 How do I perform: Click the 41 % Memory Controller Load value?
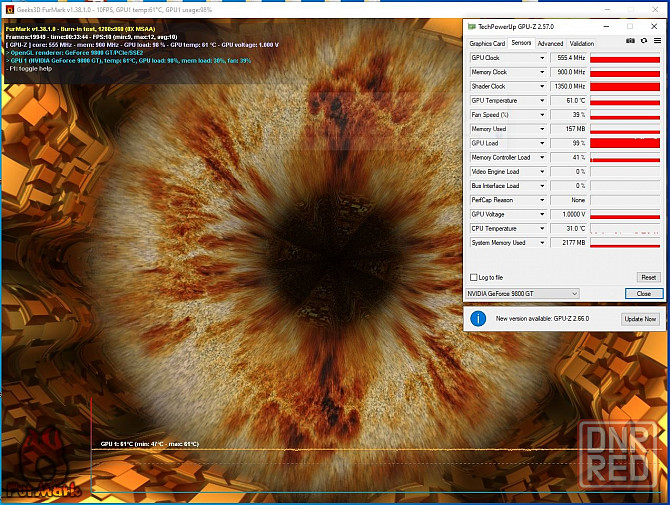click(x=569, y=157)
